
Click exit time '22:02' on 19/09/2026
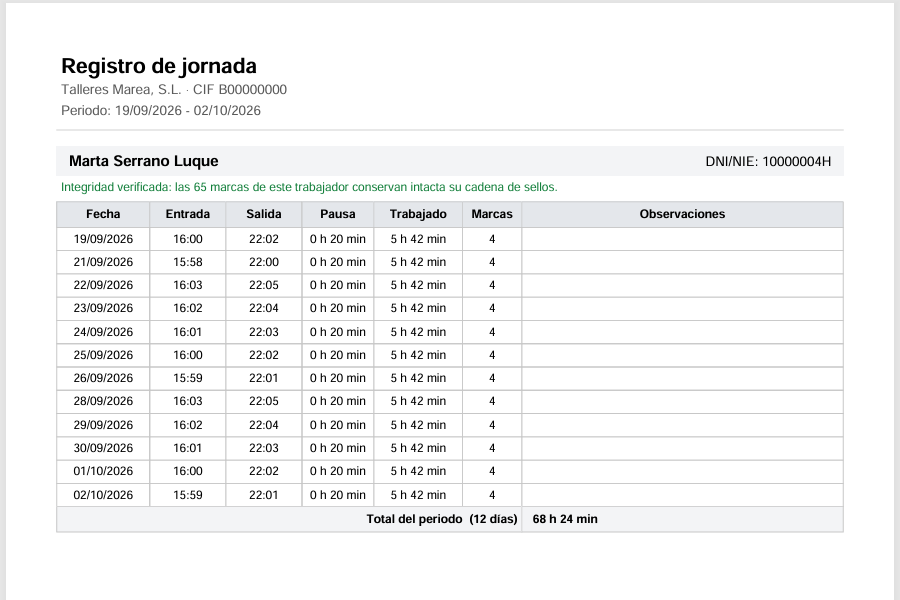(x=264, y=239)
